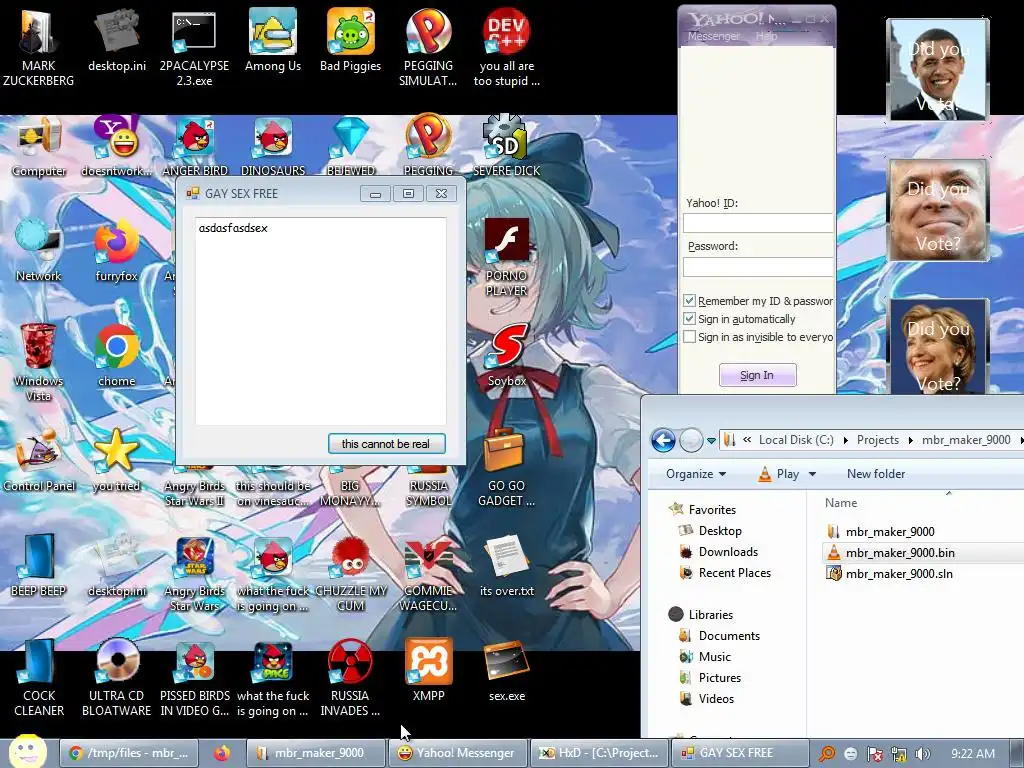
Task: Switch to the /tmp/files Chrome taskbar item
Action: point(129,753)
